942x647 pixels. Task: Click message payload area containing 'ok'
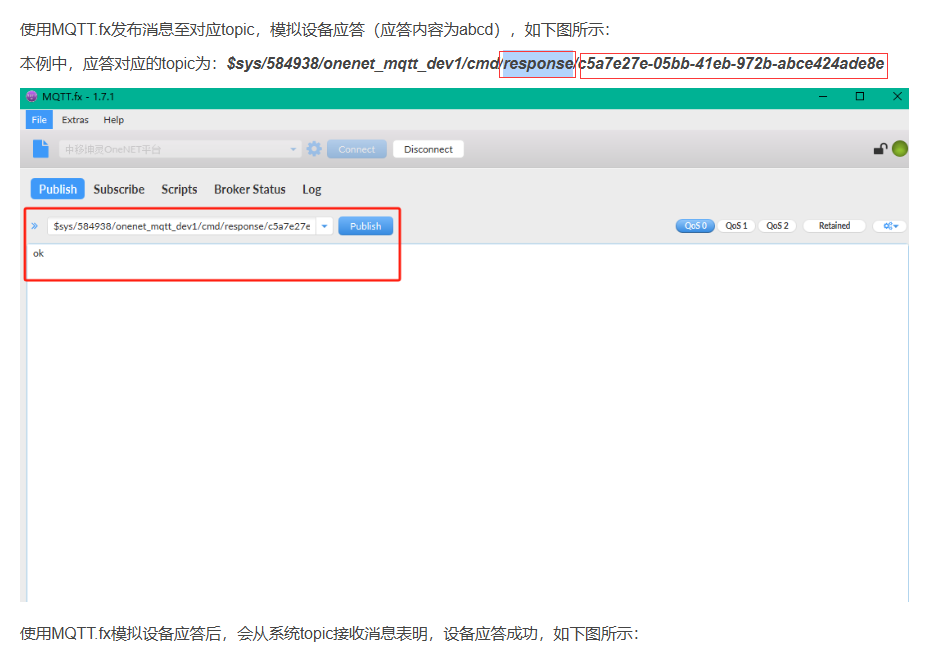click(467, 421)
